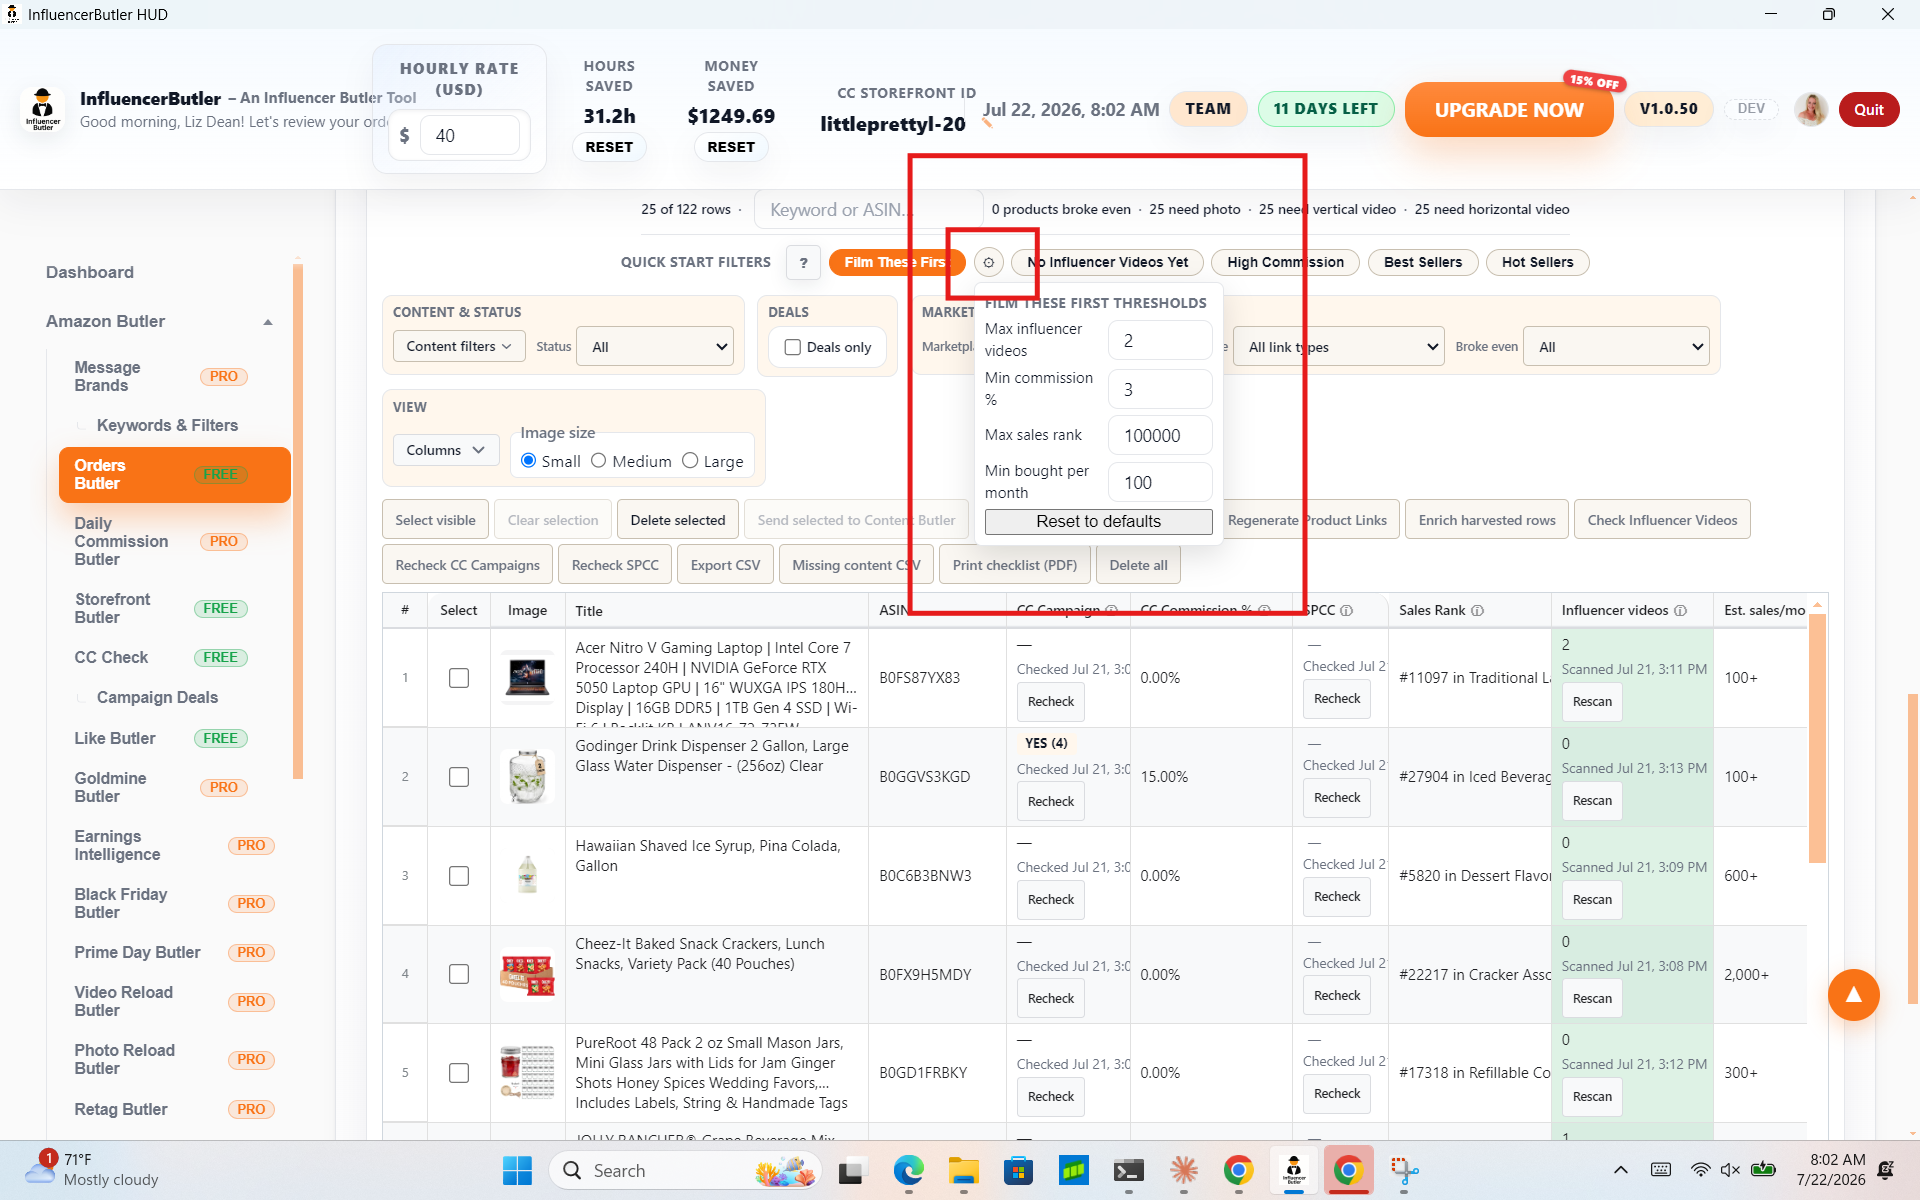Tick the checkbox for PureRoot Mason Jars row
This screenshot has width=1920, height=1200.
coord(459,1073)
